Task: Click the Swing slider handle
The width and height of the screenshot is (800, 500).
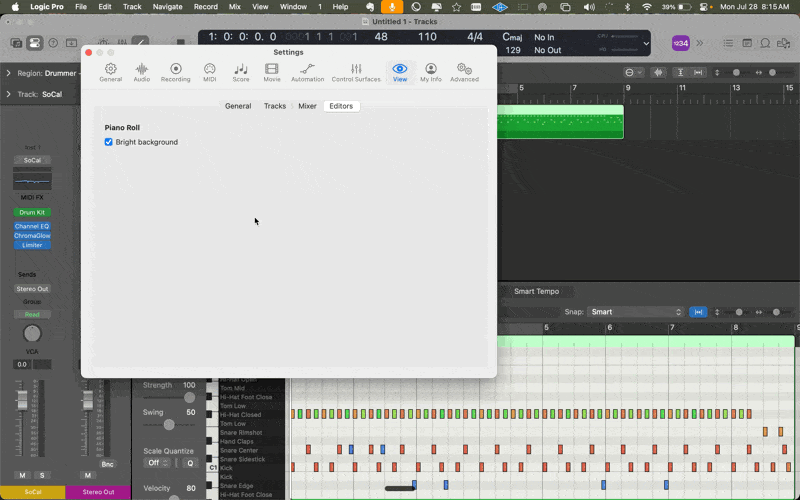Action: tap(167, 424)
